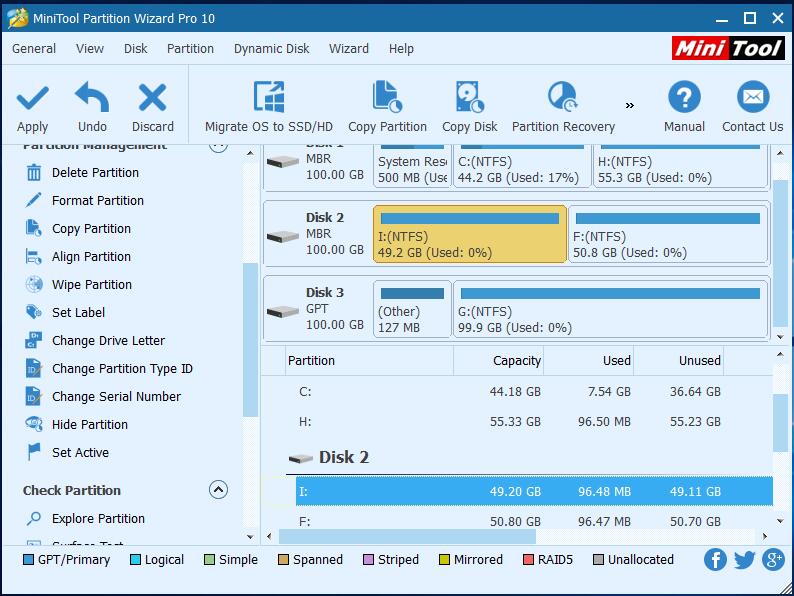The height and width of the screenshot is (596, 794).
Task: Open the View menu
Action: coord(90,49)
